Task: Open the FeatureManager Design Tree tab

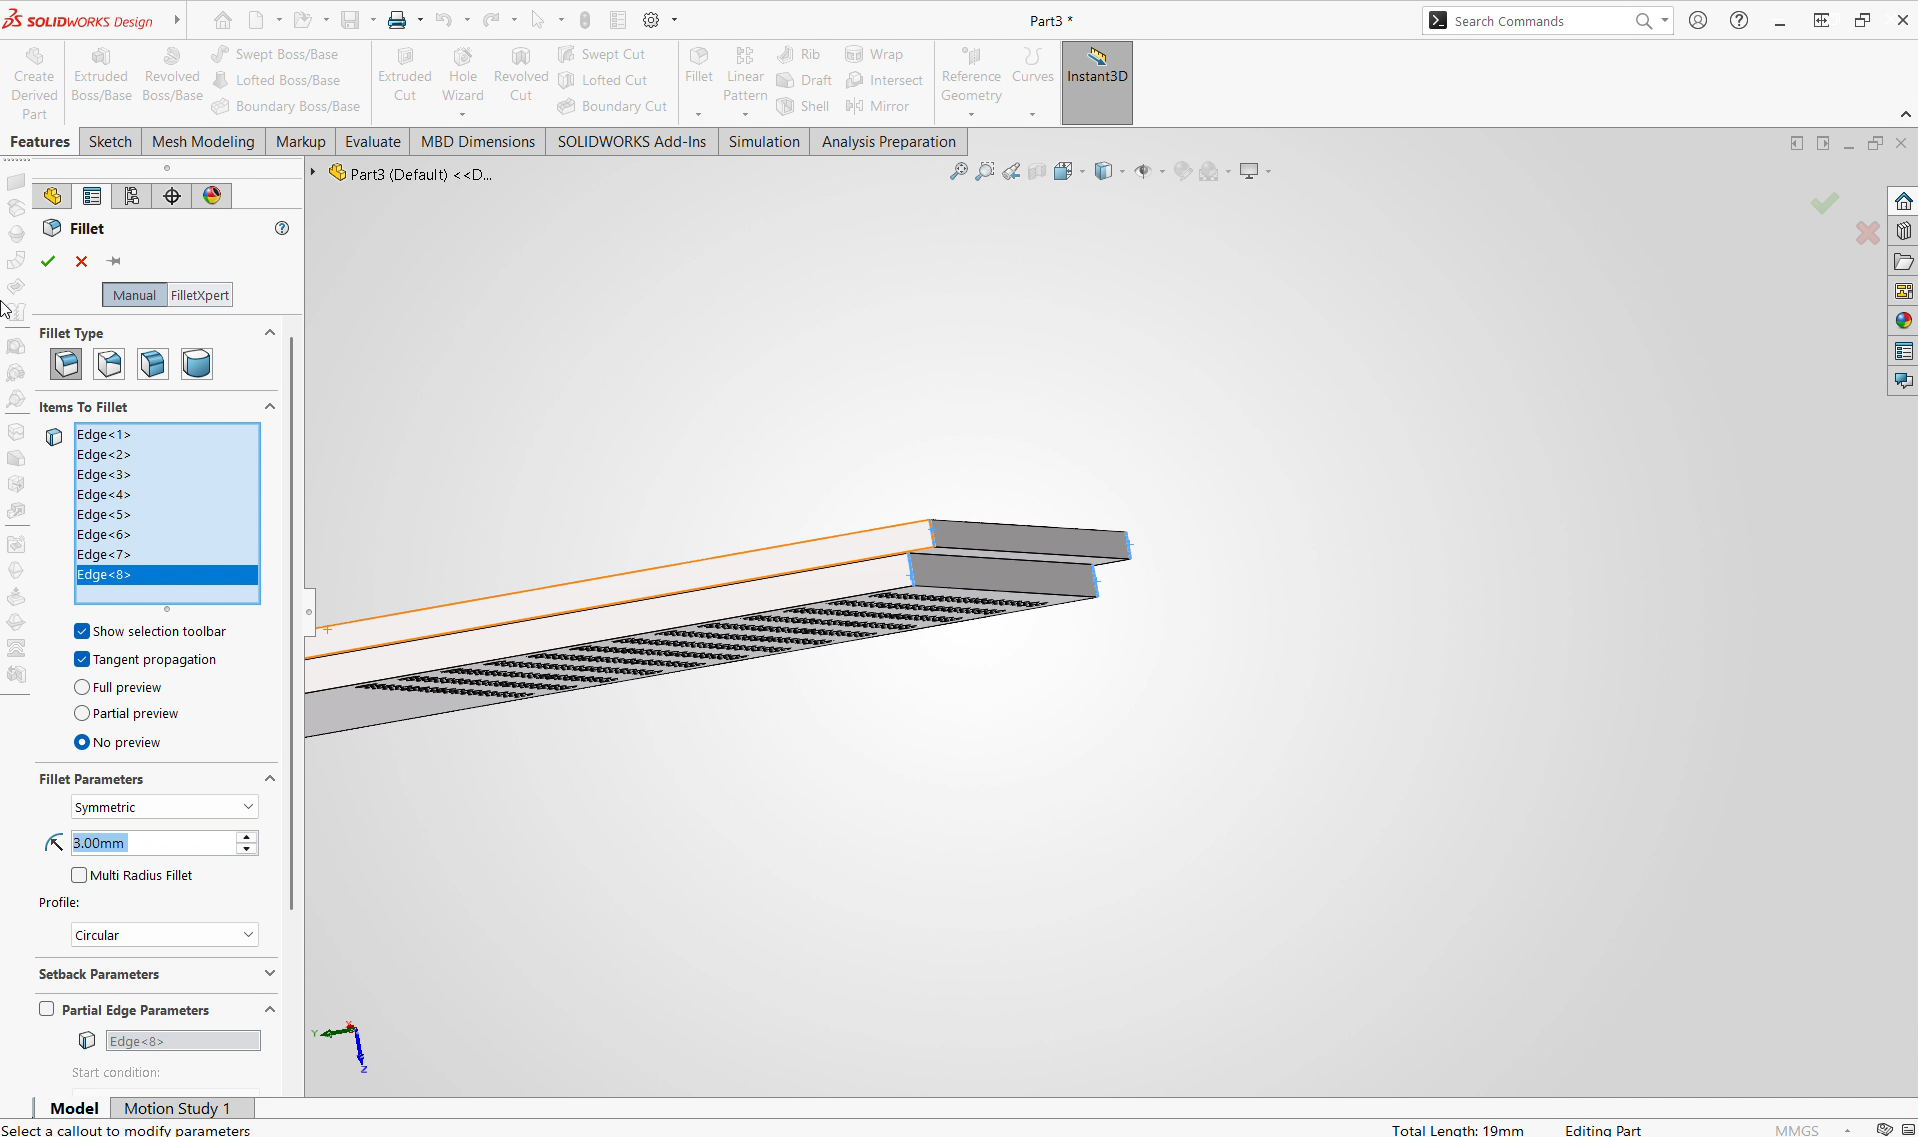Action: coord(52,196)
